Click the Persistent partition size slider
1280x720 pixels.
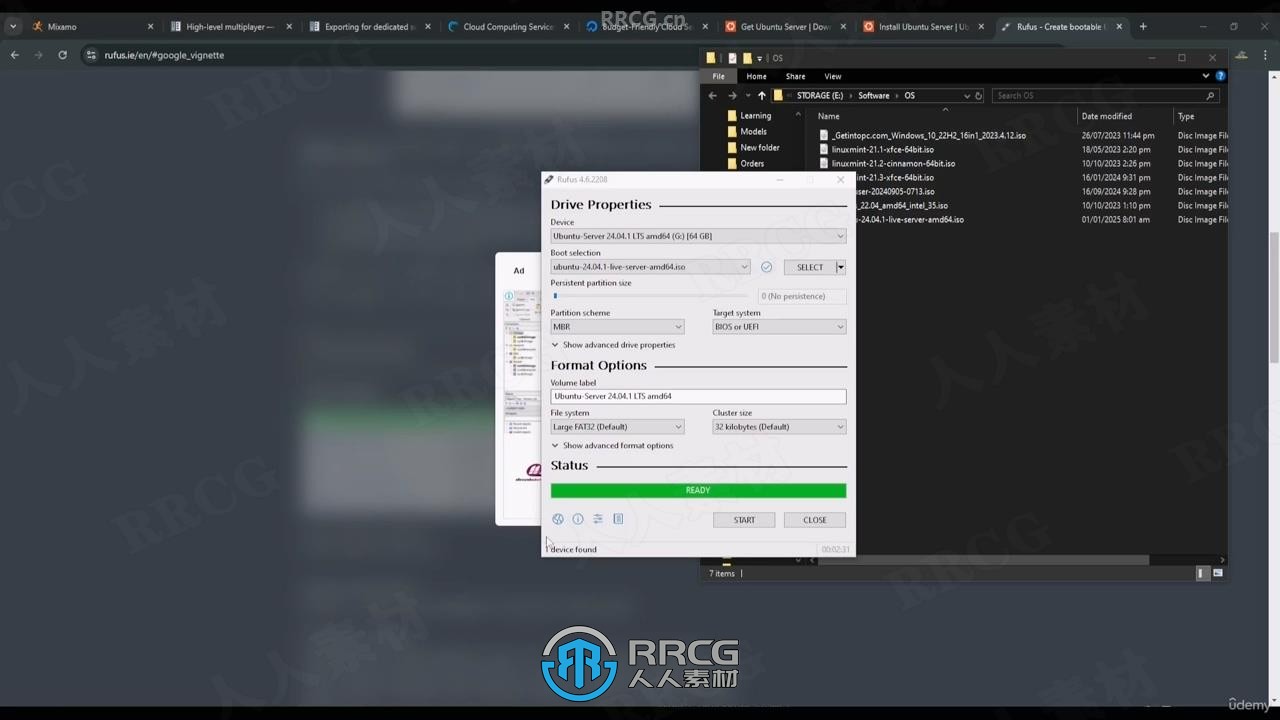[650, 296]
